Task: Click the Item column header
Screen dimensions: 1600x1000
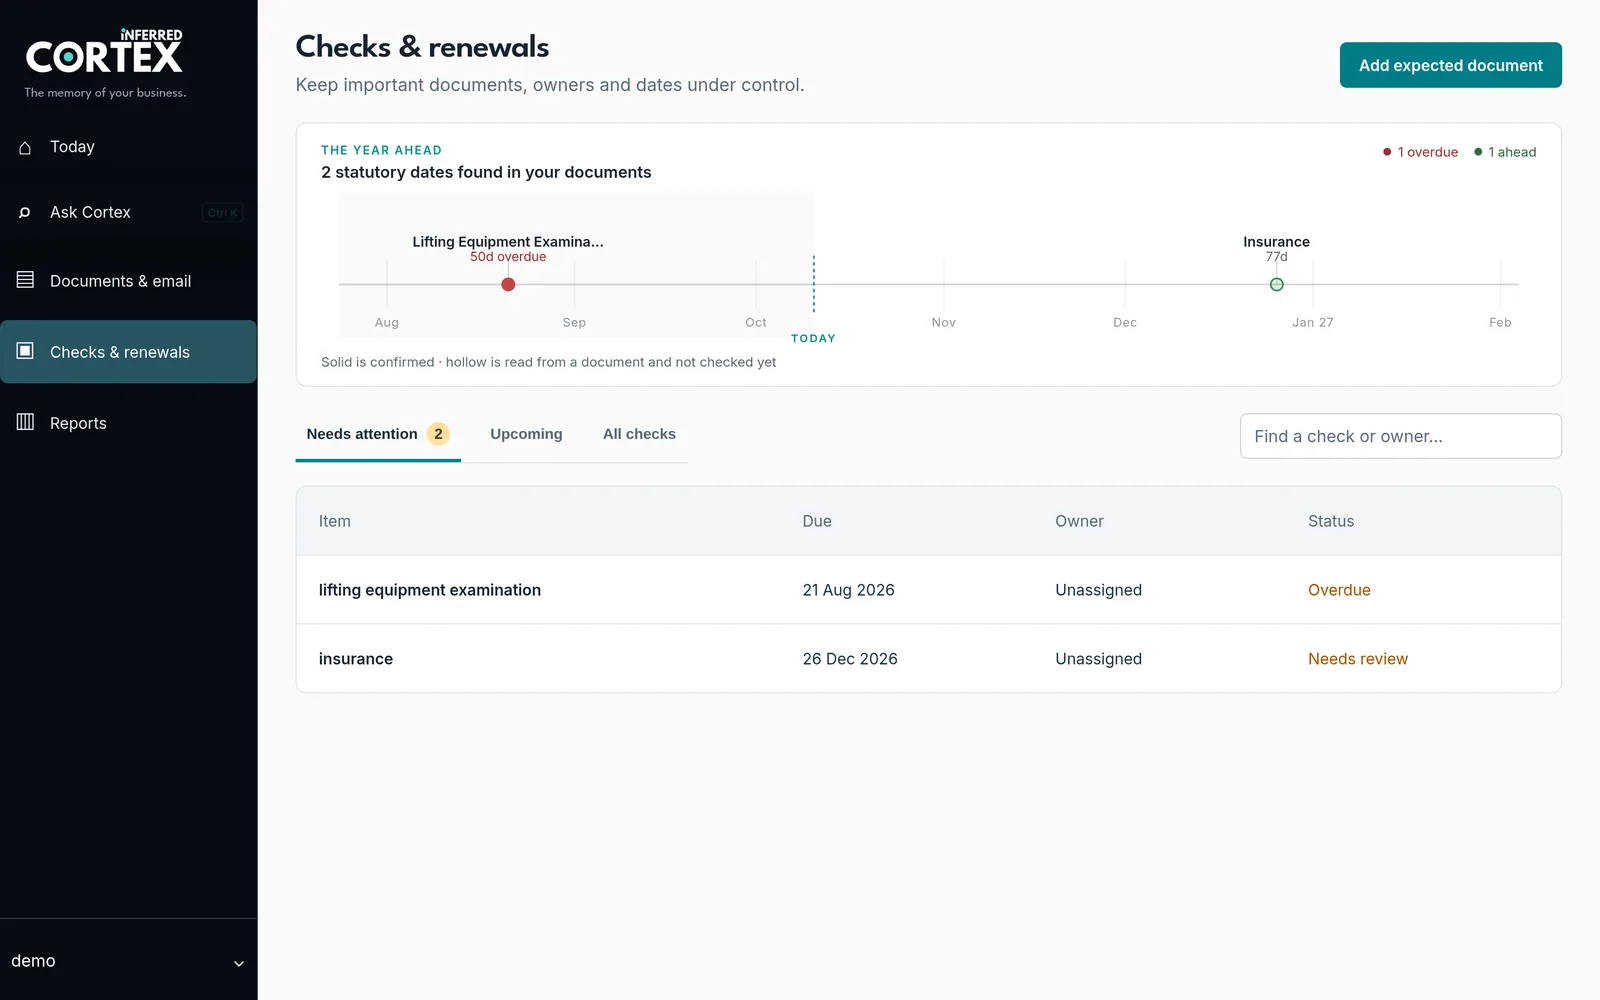Action: coord(334,521)
